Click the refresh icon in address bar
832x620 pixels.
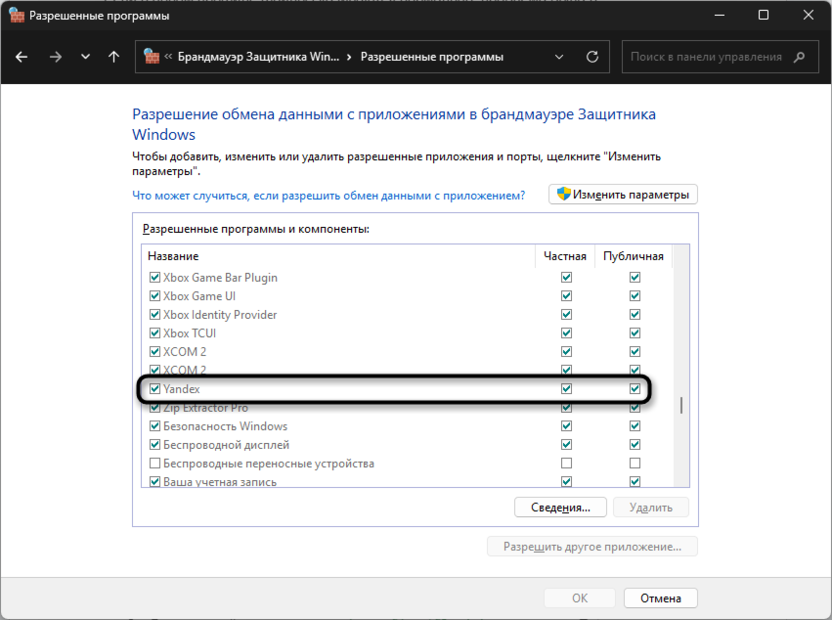(x=592, y=57)
